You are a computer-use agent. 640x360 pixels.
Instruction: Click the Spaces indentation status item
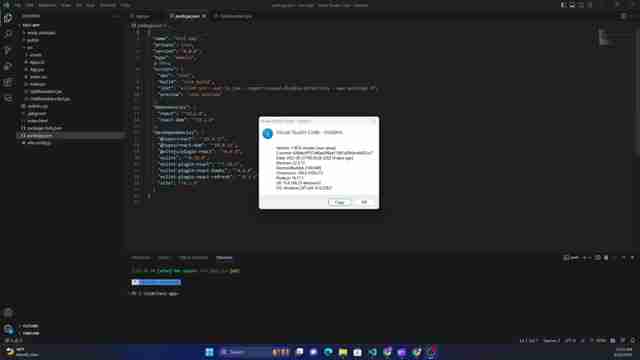(x=551, y=340)
